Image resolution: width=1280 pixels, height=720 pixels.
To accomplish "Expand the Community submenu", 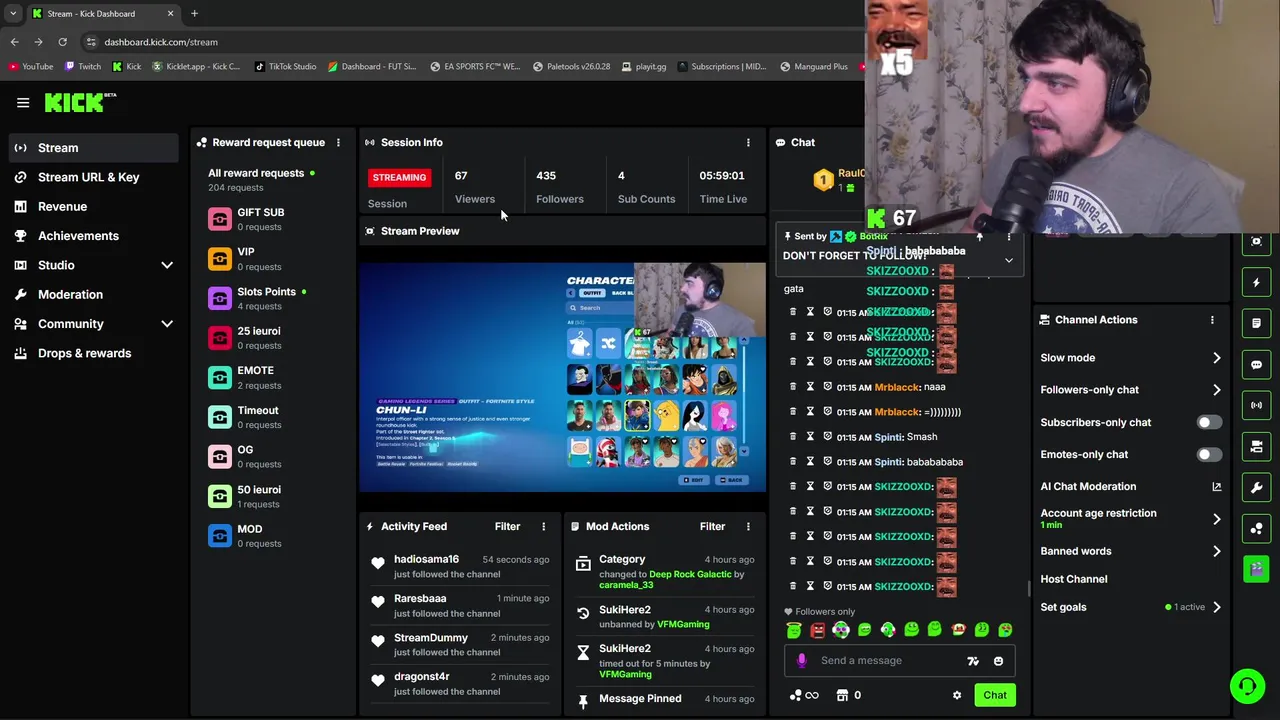I will coord(167,324).
